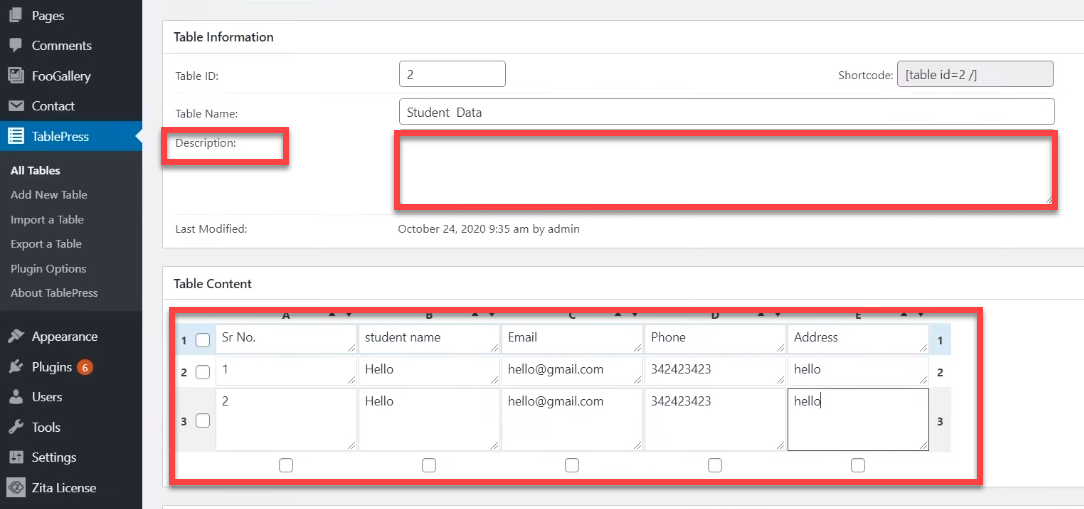Viewport: 1084px width, 509px height.
Task: Click row 3 hello@gmail.com cell
Action: pos(572,420)
